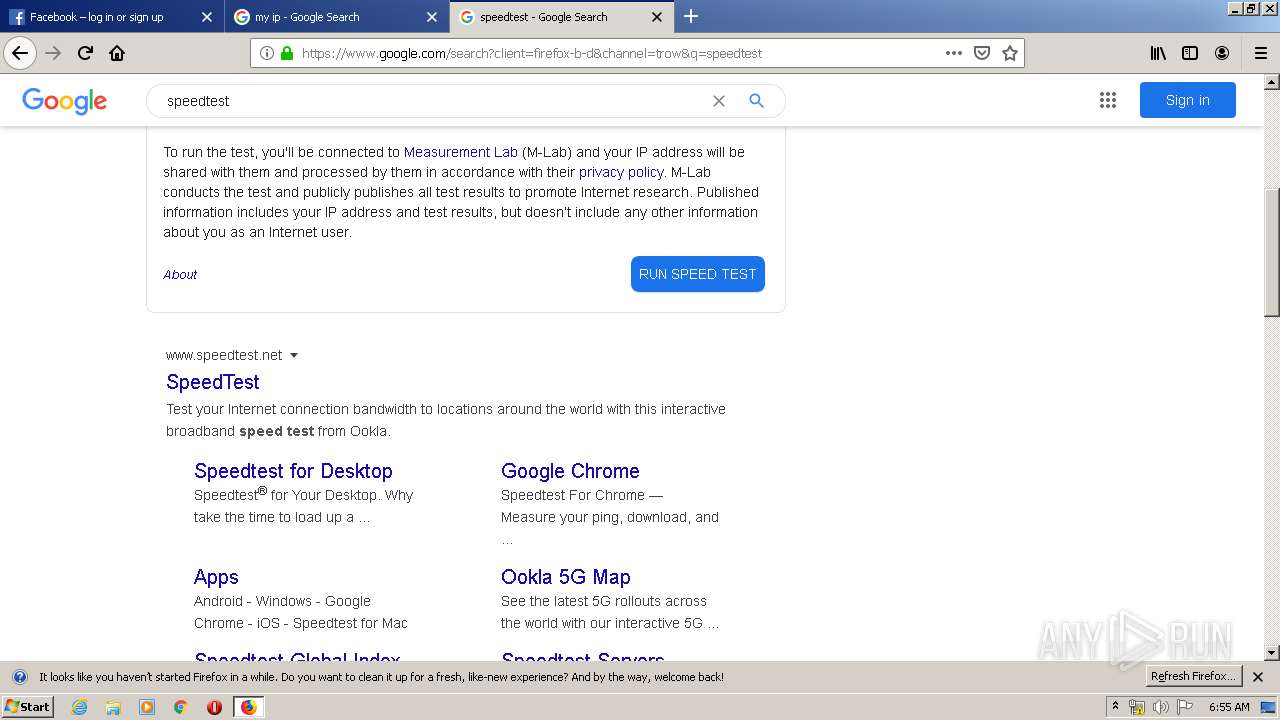Click the 6:55 AM taskbar clock
1280x720 pixels.
(x=1229, y=707)
